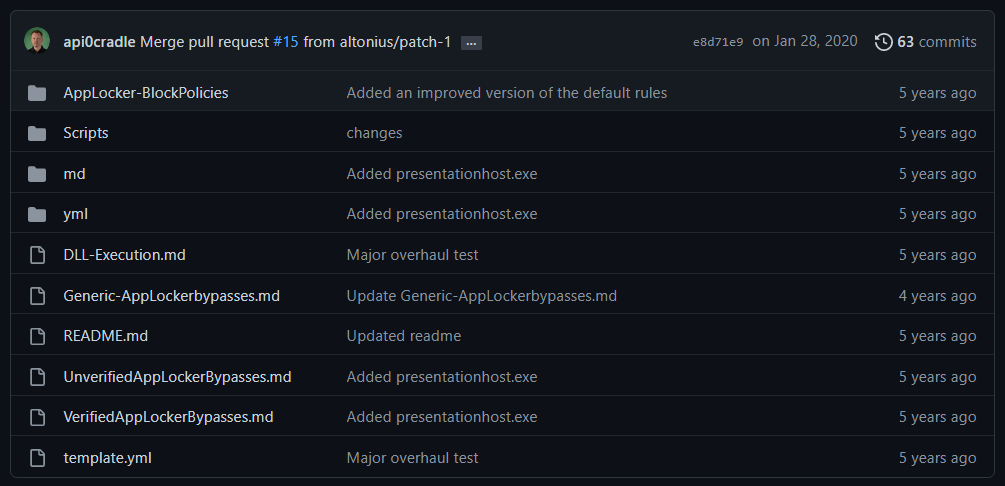Expand the commit message ellipsis button
This screenshot has height=486, width=1005.
pos(472,43)
